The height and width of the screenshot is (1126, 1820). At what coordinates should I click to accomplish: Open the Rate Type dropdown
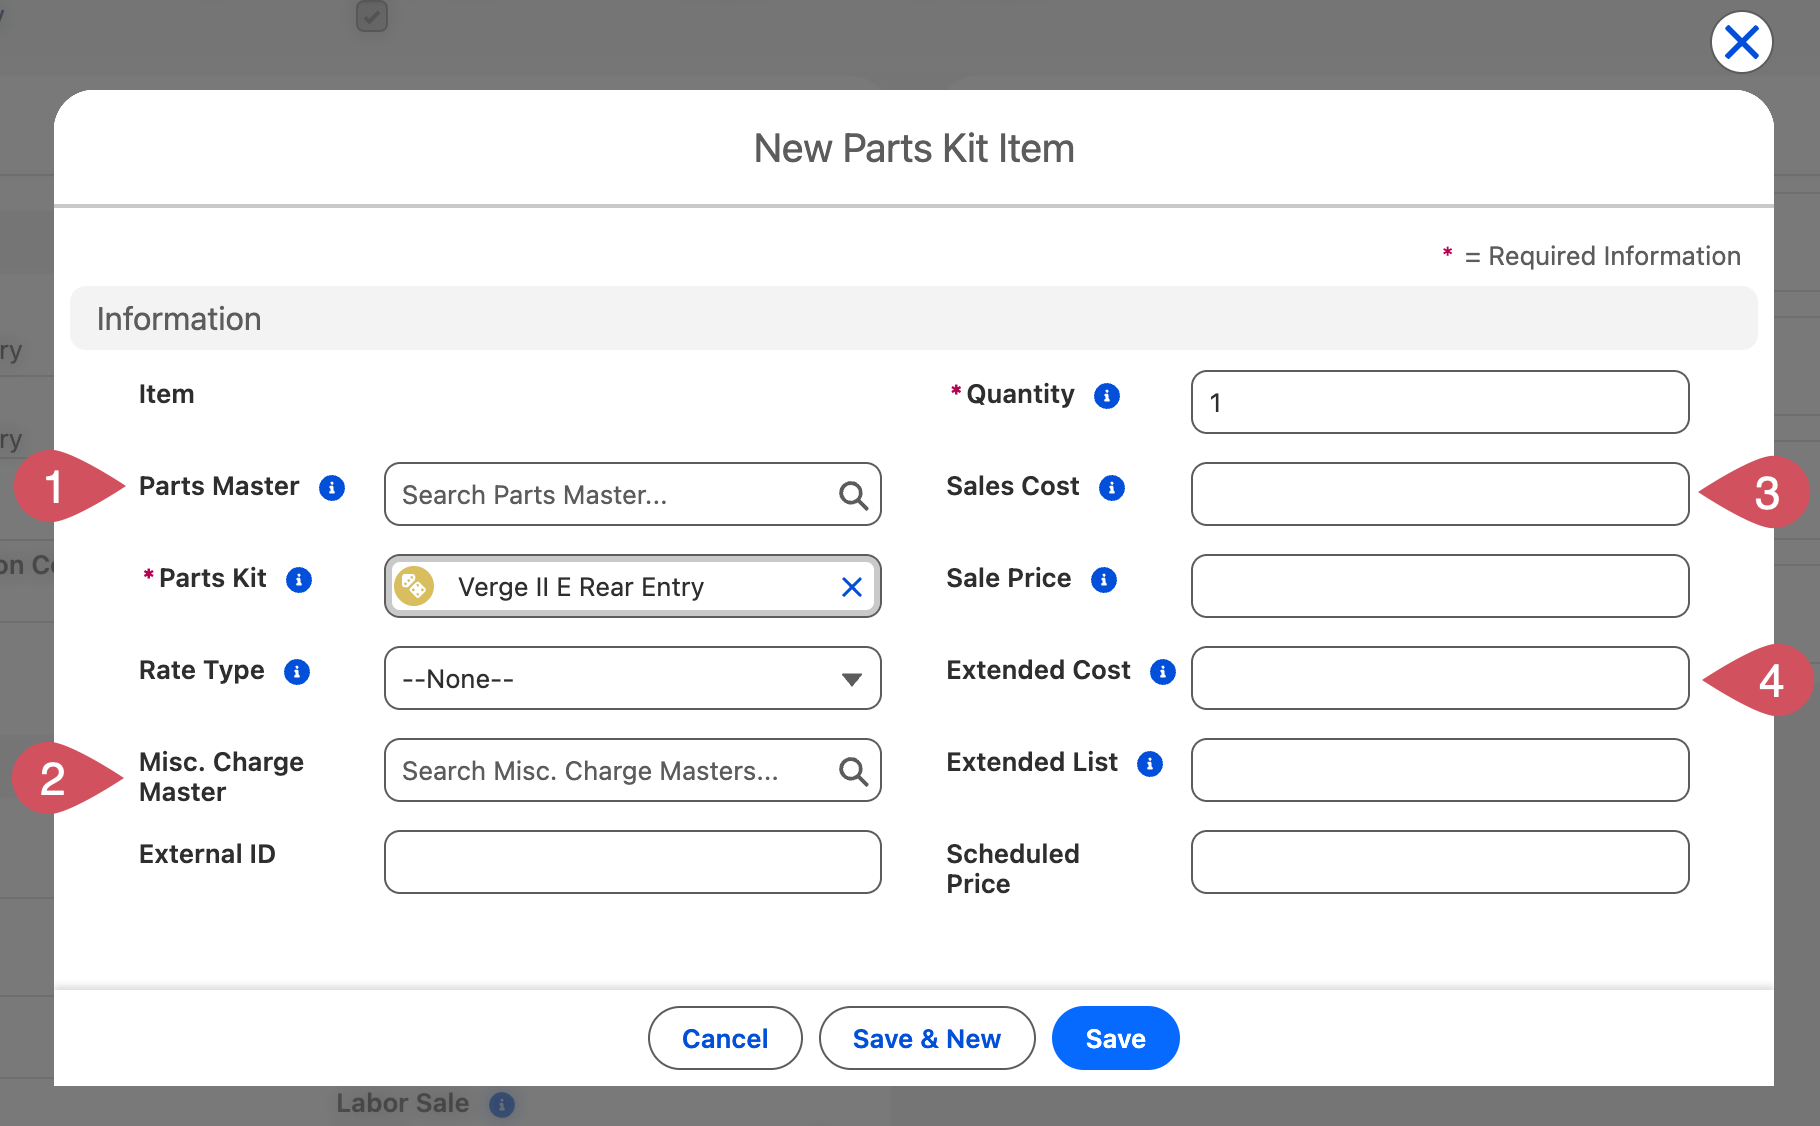(x=633, y=678)
